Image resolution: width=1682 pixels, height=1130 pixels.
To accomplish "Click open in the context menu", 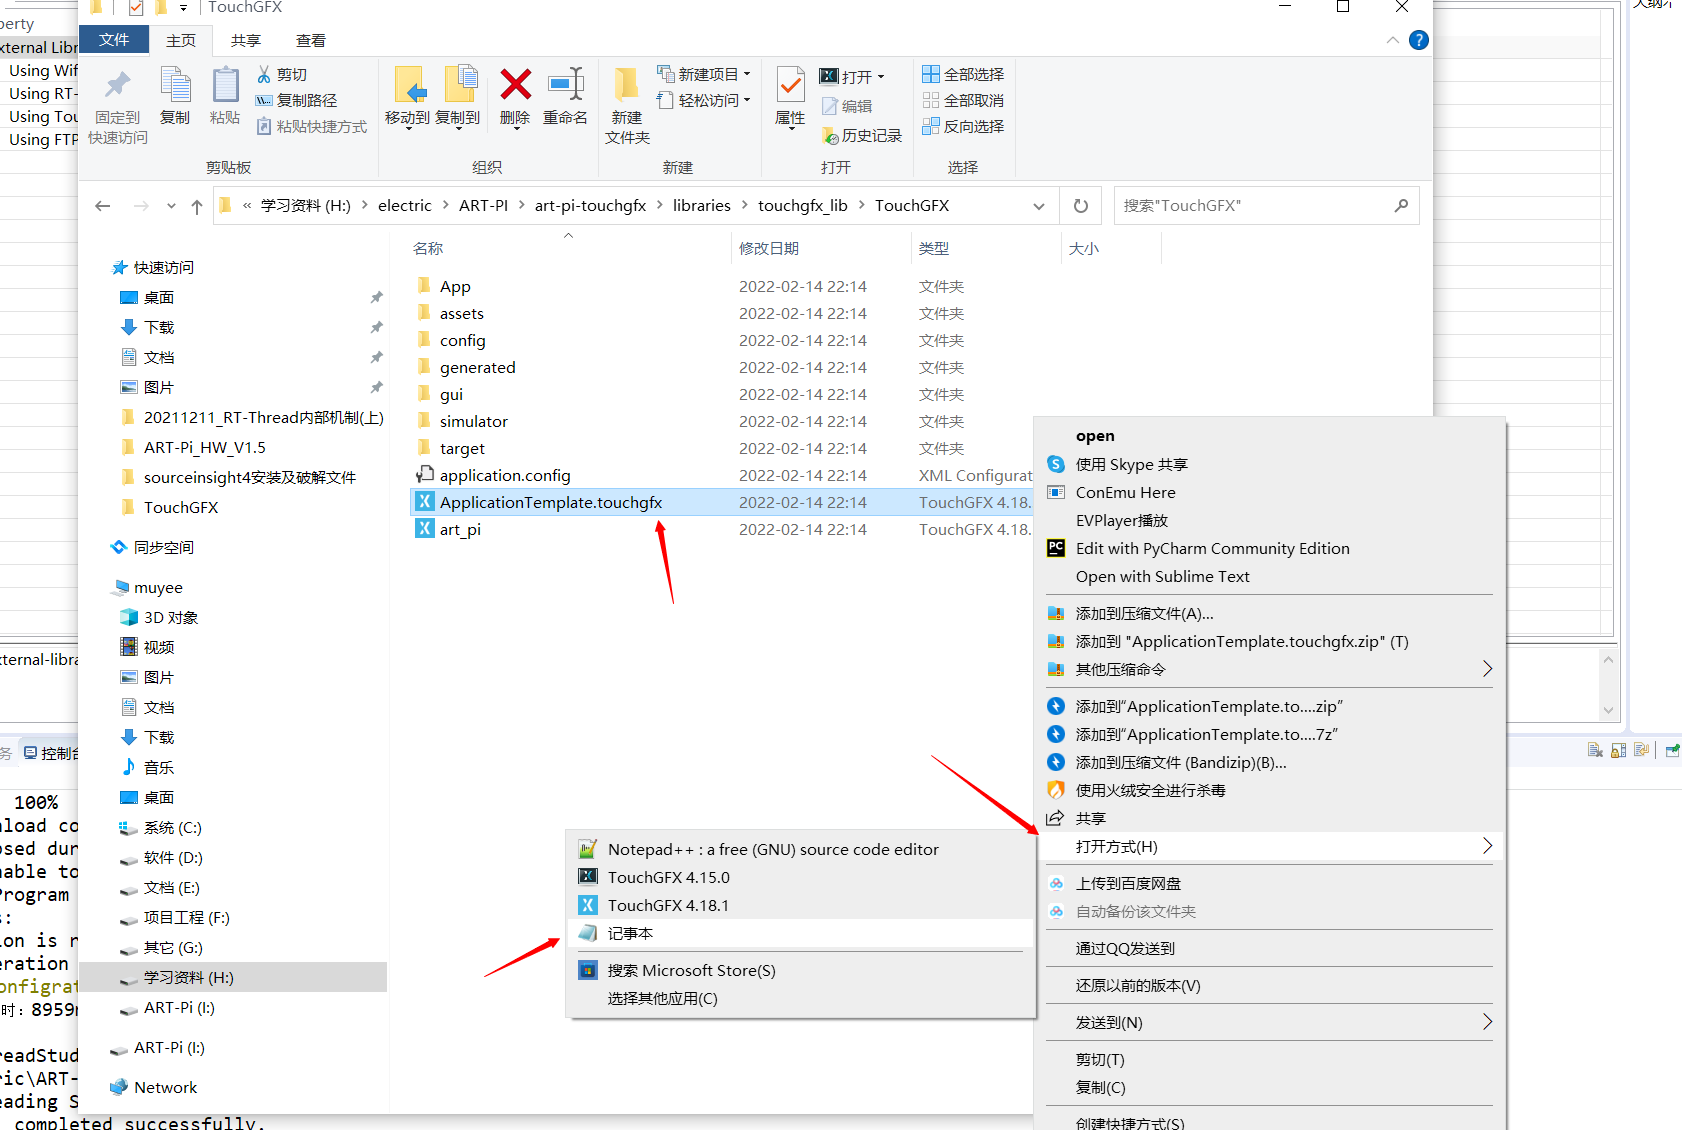I will click(x=1269, y=436).
